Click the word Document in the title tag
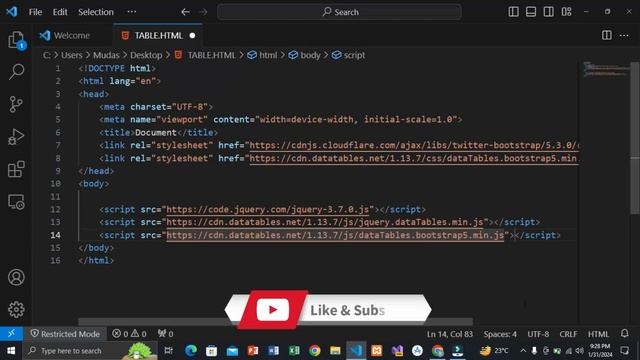Image resolution: width=640 pixels, height=360 pixels. click(156, 133)
